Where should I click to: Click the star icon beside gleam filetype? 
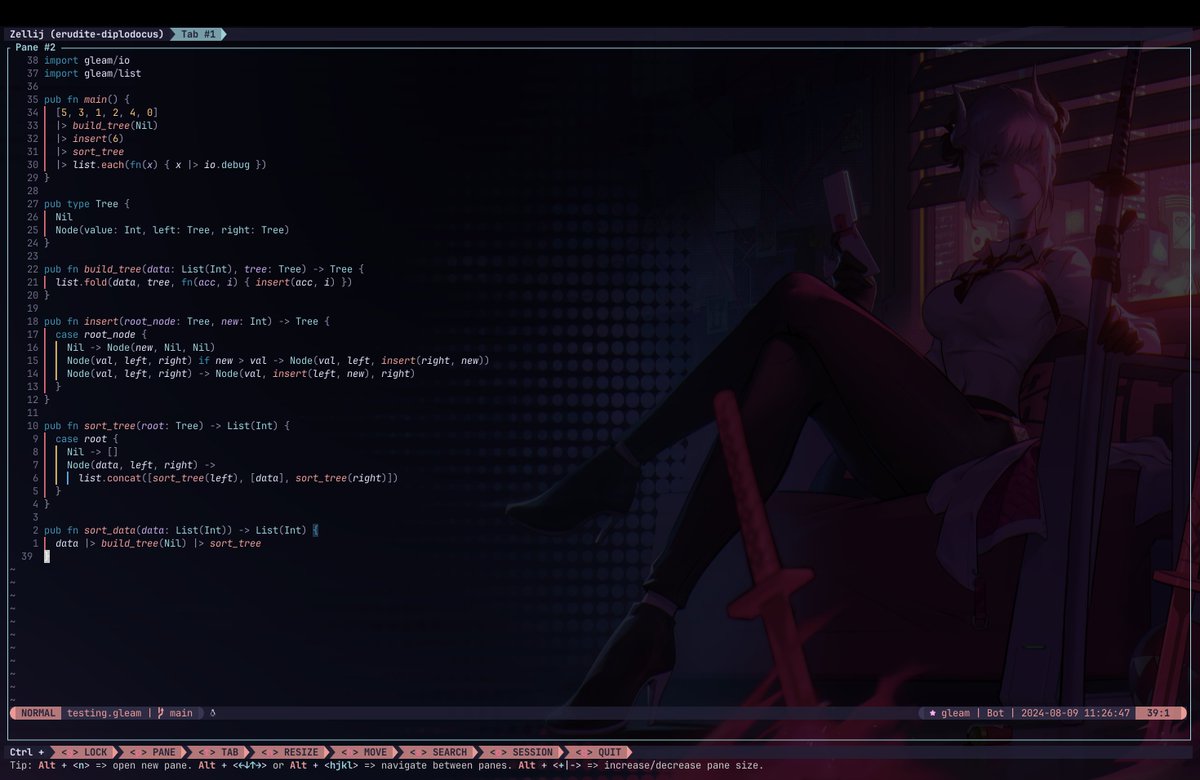coord(933,713)
